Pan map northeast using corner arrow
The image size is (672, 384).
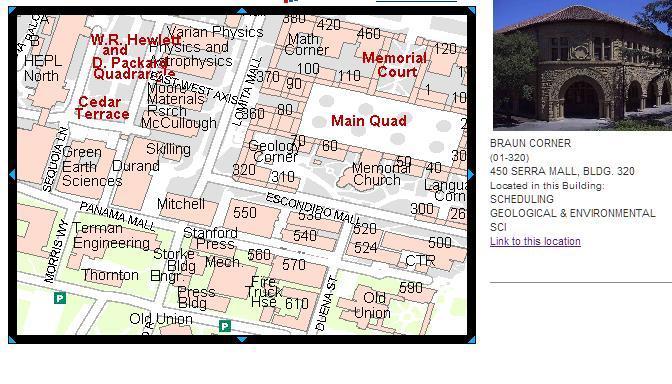[x=471, y=10]
